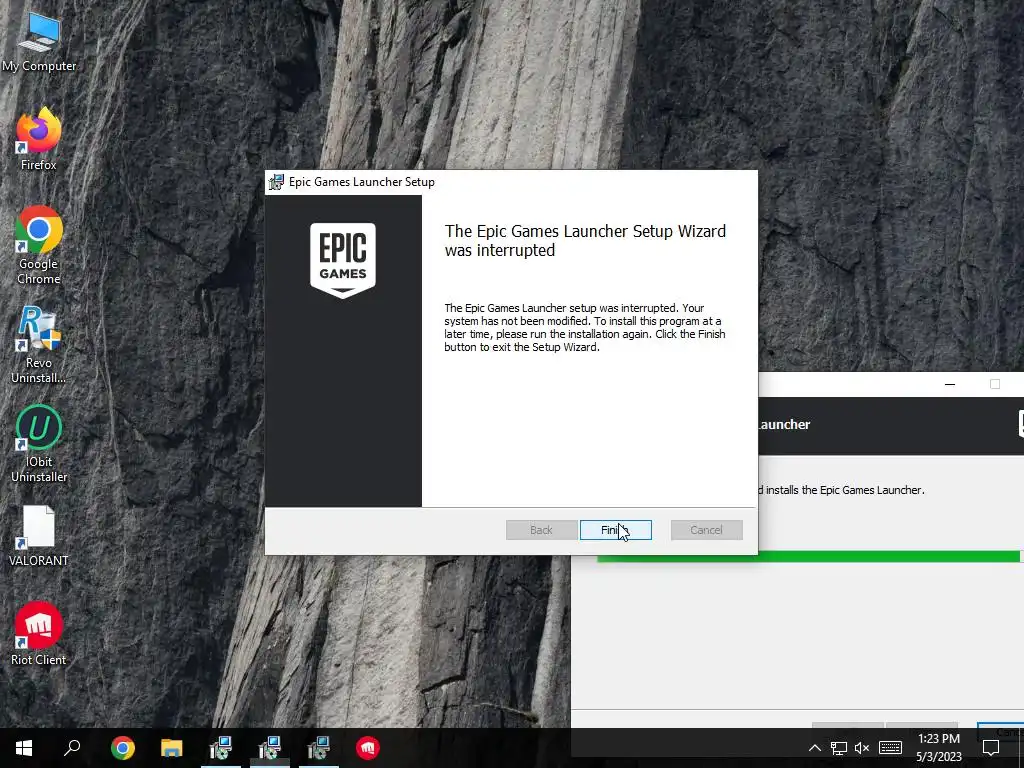Minimize the background launcher installer window

[x=950, y=384]
